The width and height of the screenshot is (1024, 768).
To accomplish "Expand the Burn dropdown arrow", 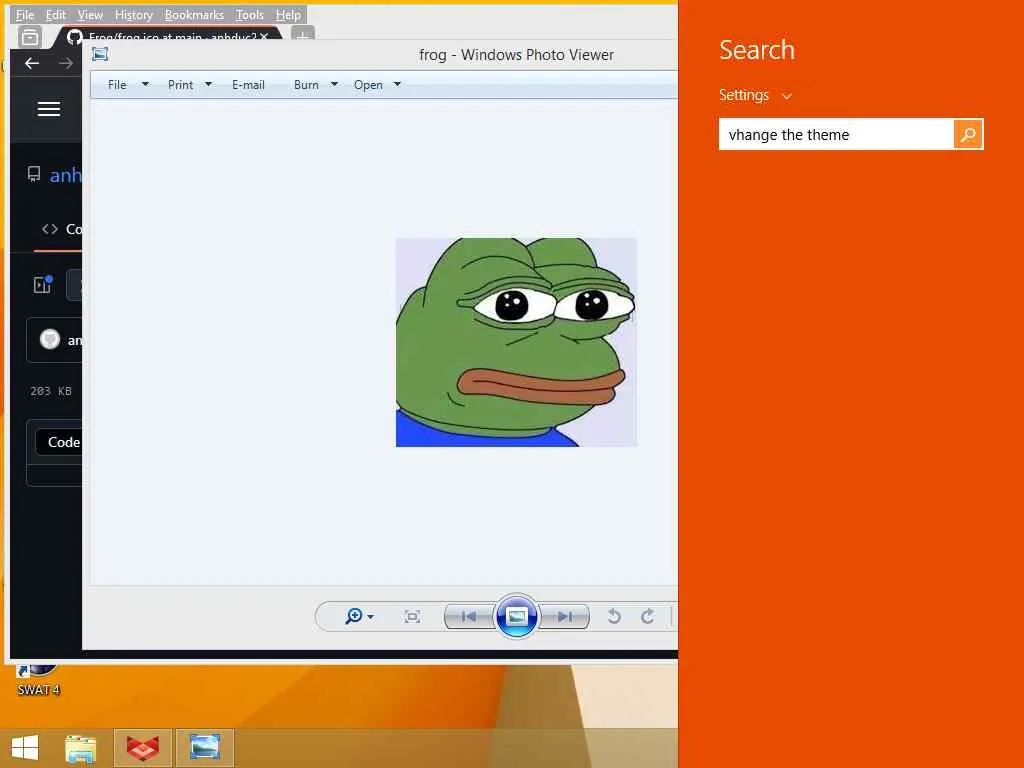I will (x=334, y=84).
